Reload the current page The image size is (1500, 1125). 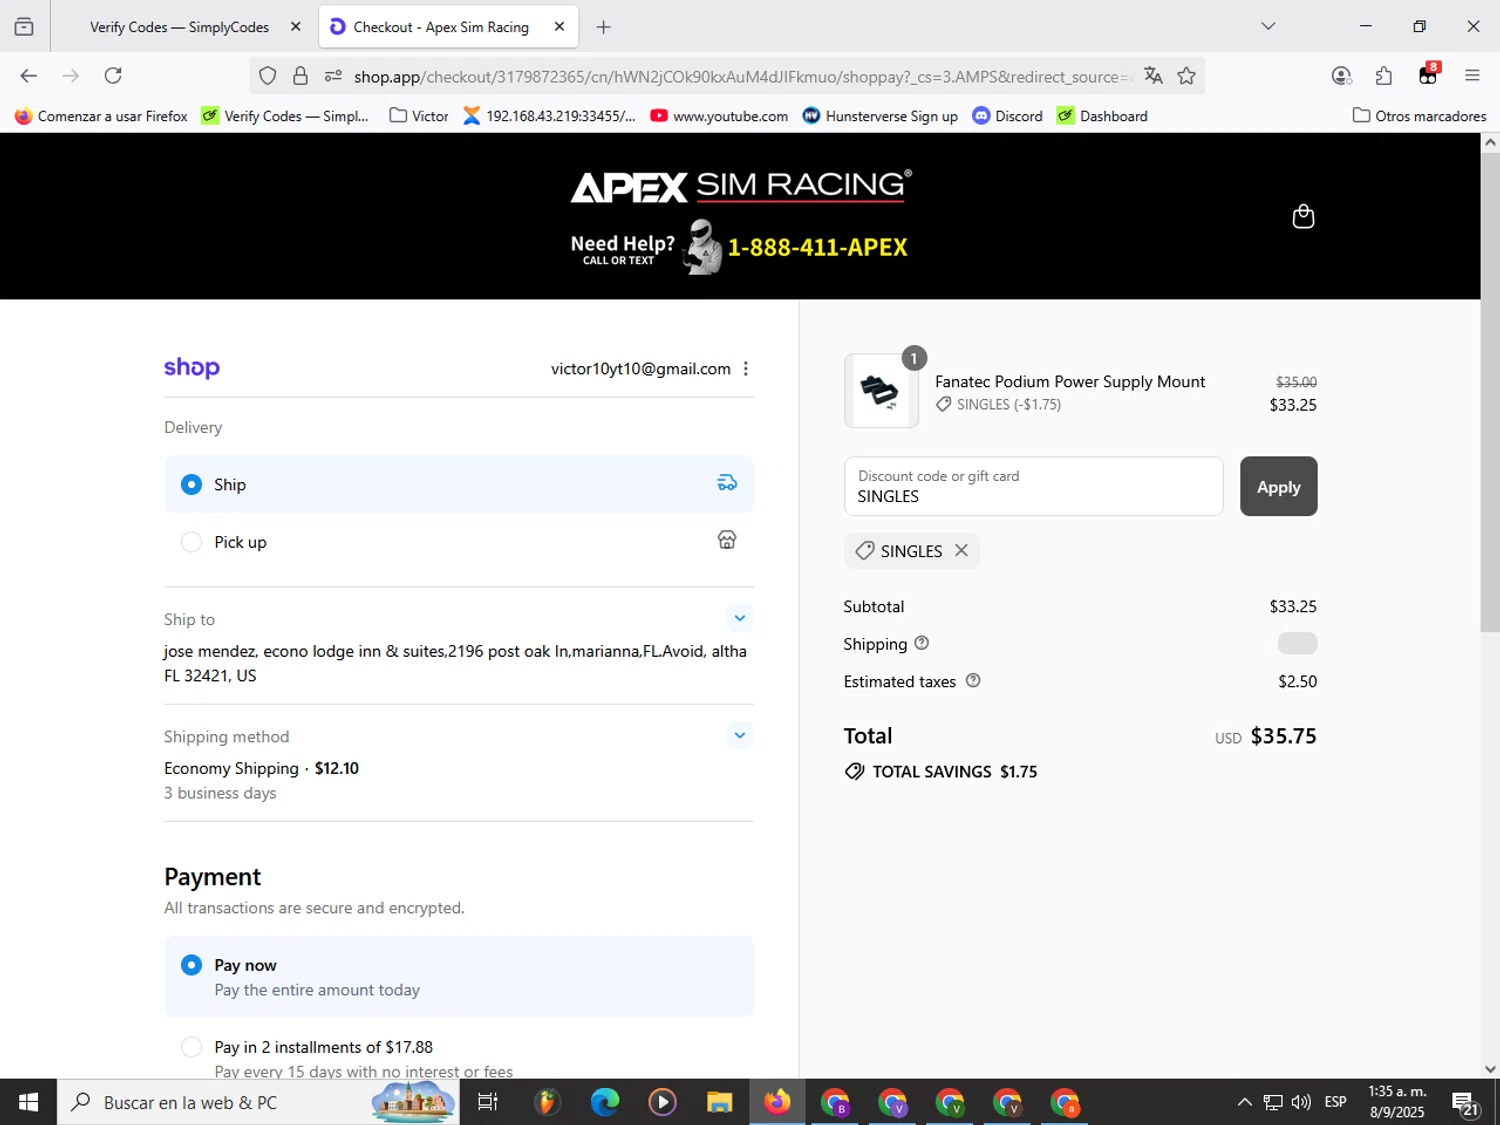[113, 76]
